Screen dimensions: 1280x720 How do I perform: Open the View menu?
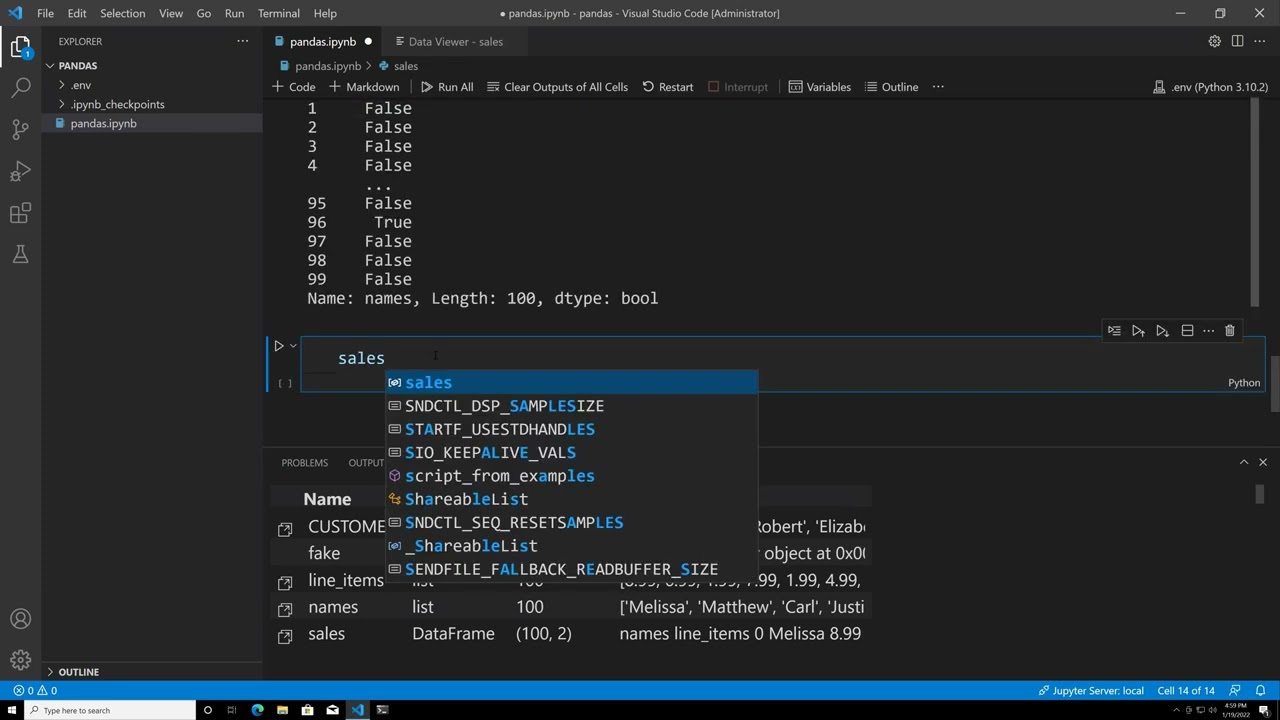point(171,13)
